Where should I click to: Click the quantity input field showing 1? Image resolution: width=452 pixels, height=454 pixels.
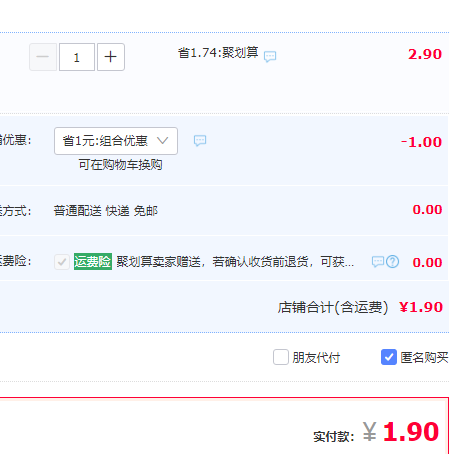(x=77, y=57)
